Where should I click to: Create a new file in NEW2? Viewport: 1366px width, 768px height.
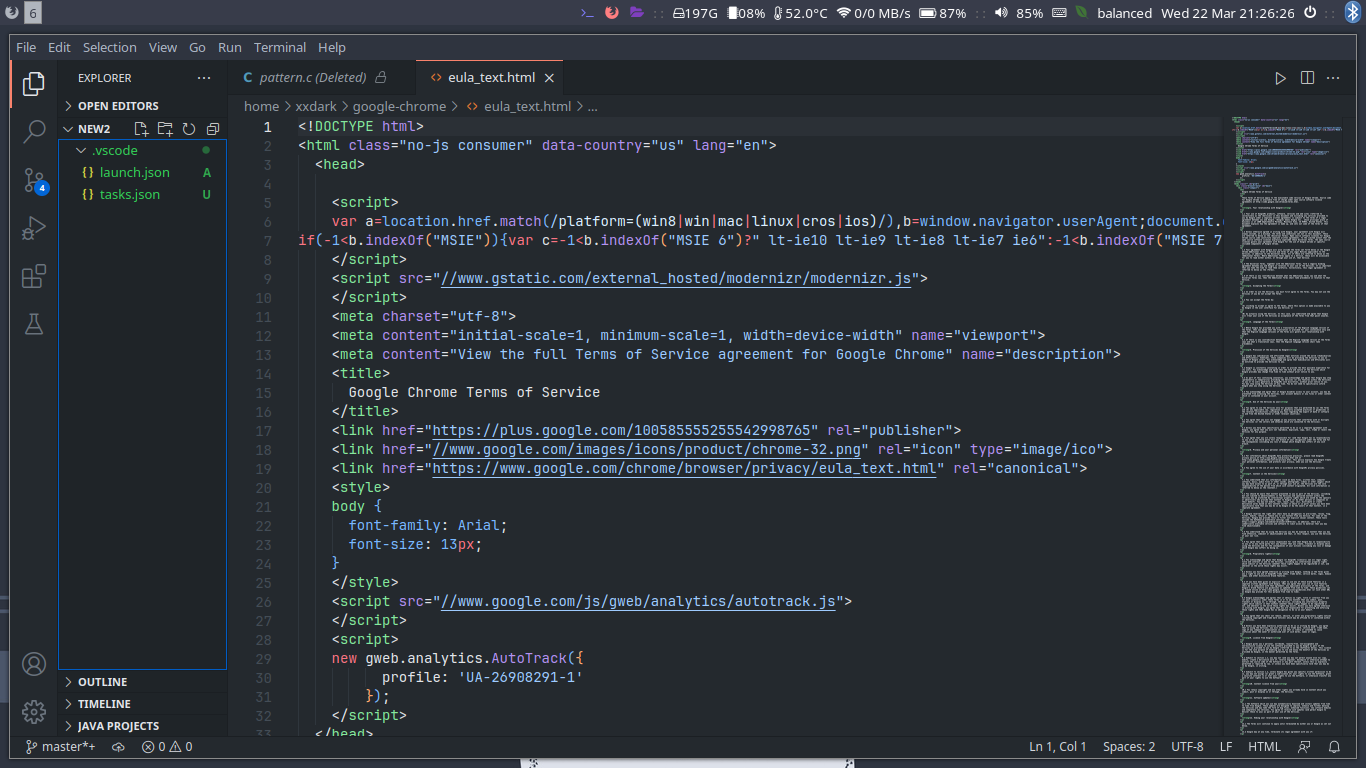point(141,129)
